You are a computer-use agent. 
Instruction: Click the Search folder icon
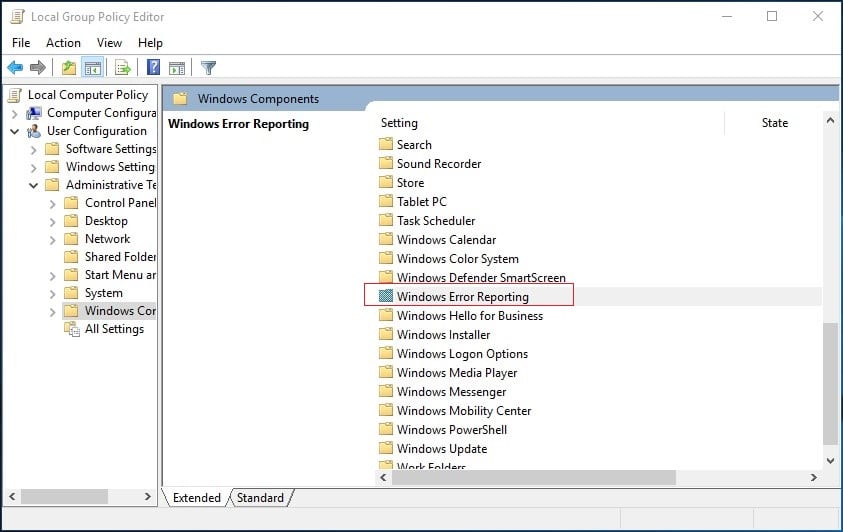386,144
